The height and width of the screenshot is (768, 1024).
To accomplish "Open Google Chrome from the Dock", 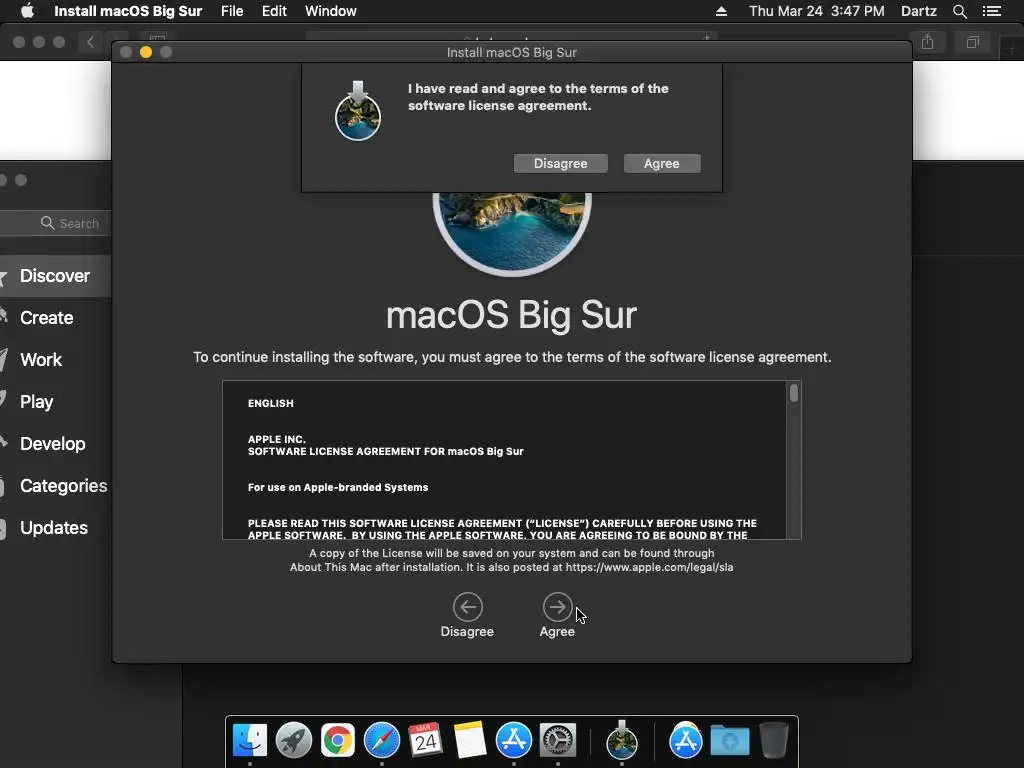I will 338,740.
